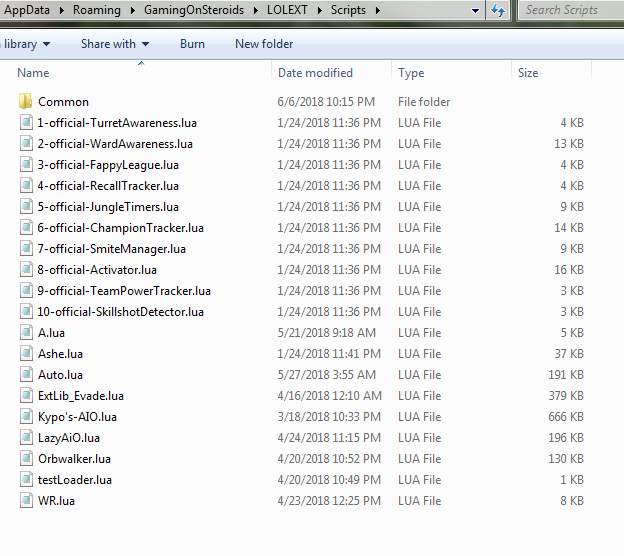Click the testLoader.lua file icon

coord(26,480)
